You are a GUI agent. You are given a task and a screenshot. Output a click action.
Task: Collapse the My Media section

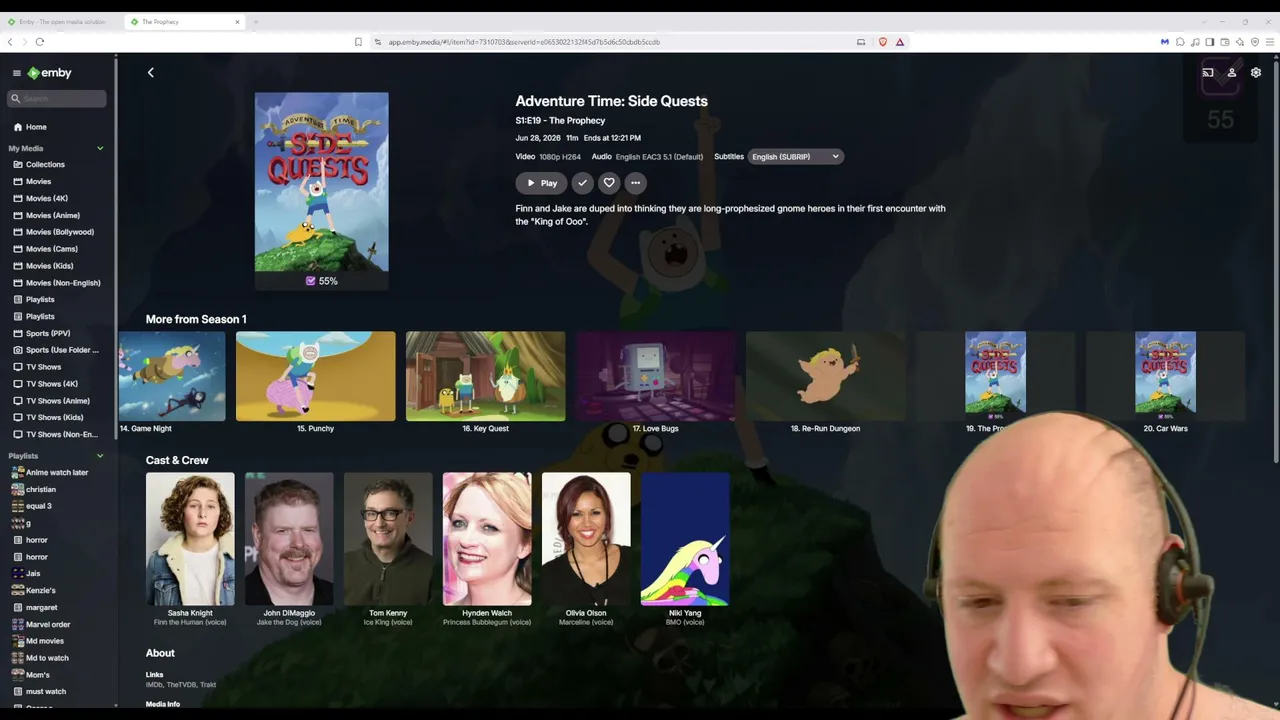(x=100, y=148)
